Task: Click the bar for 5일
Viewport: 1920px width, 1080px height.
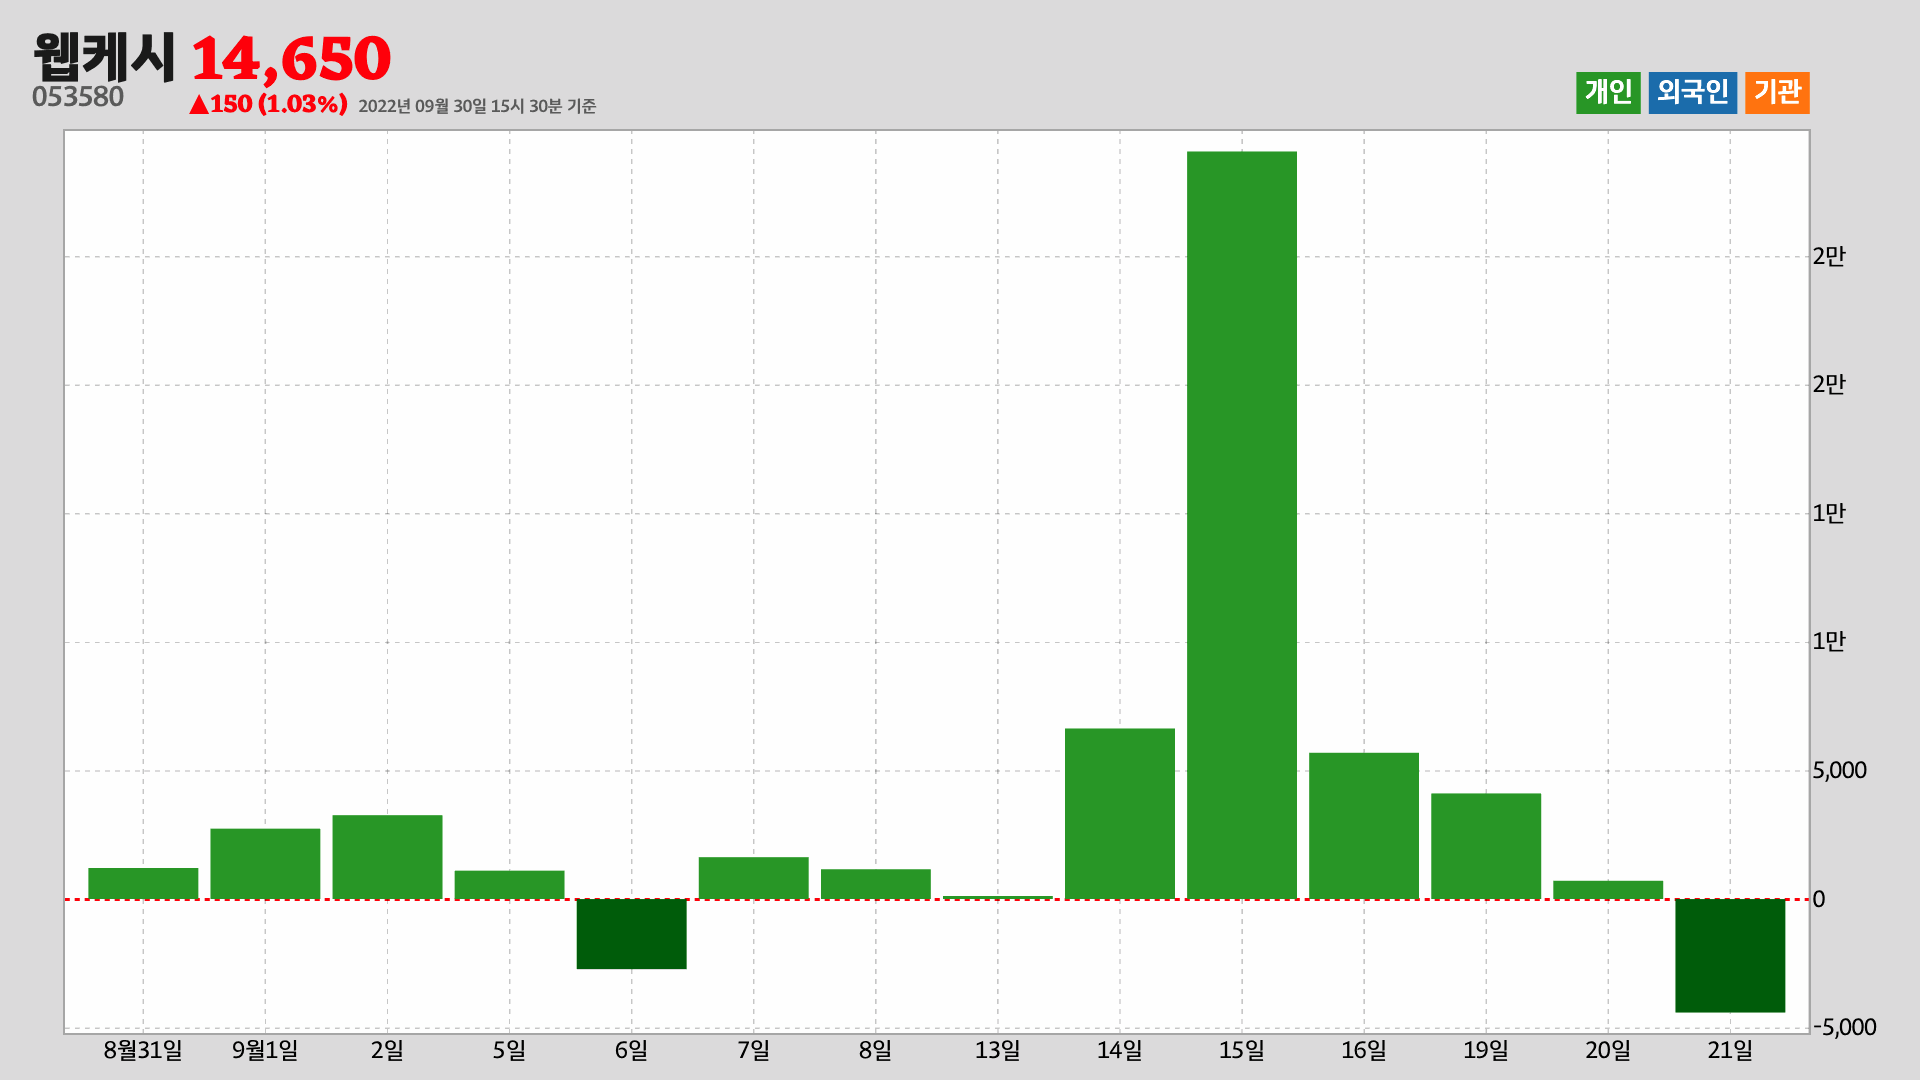Action: (x=509, y=885)
